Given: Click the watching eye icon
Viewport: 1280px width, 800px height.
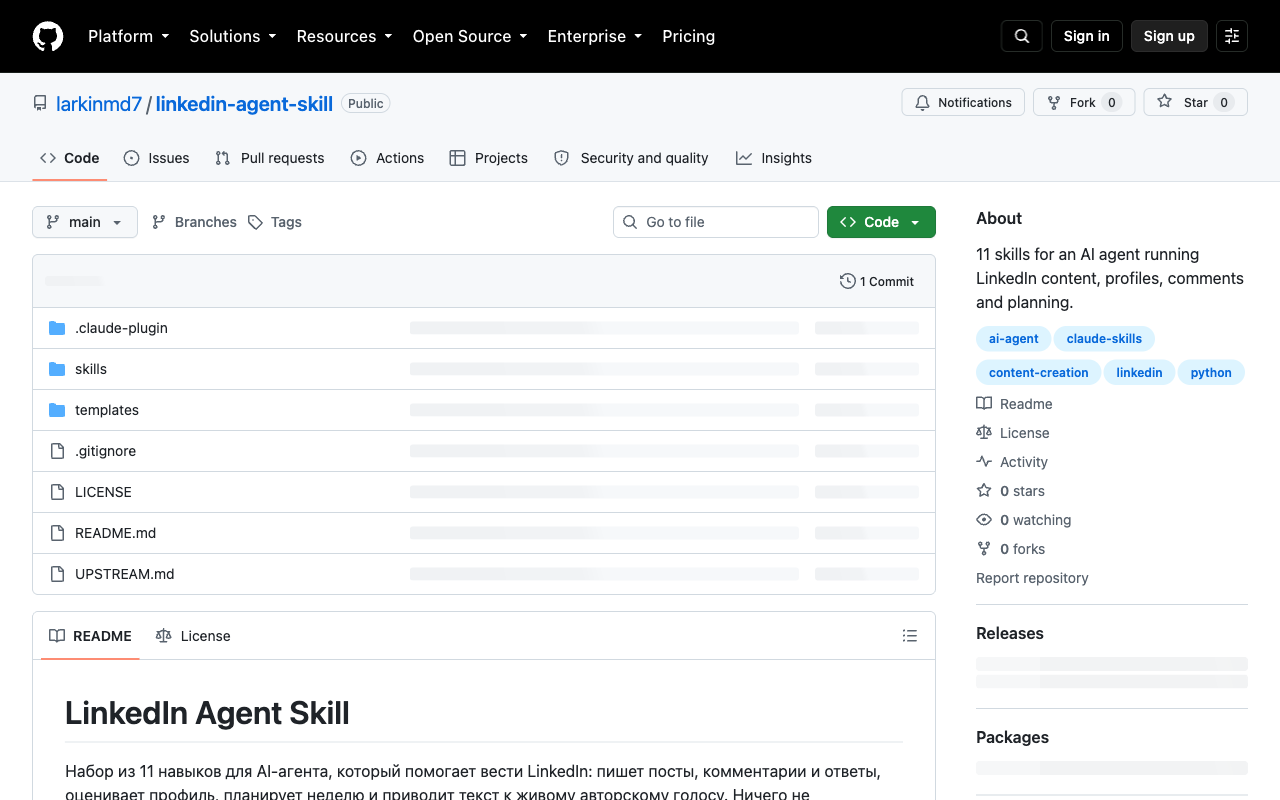Looking at the screenshot, I should click(x=984, y=520).
